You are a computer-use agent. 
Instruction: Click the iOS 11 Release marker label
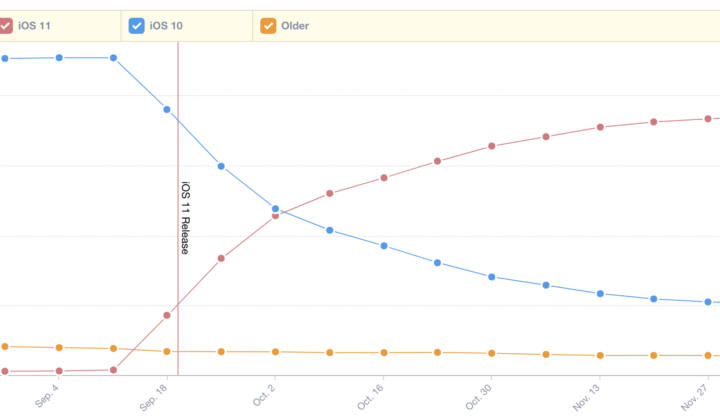point(185,218)
